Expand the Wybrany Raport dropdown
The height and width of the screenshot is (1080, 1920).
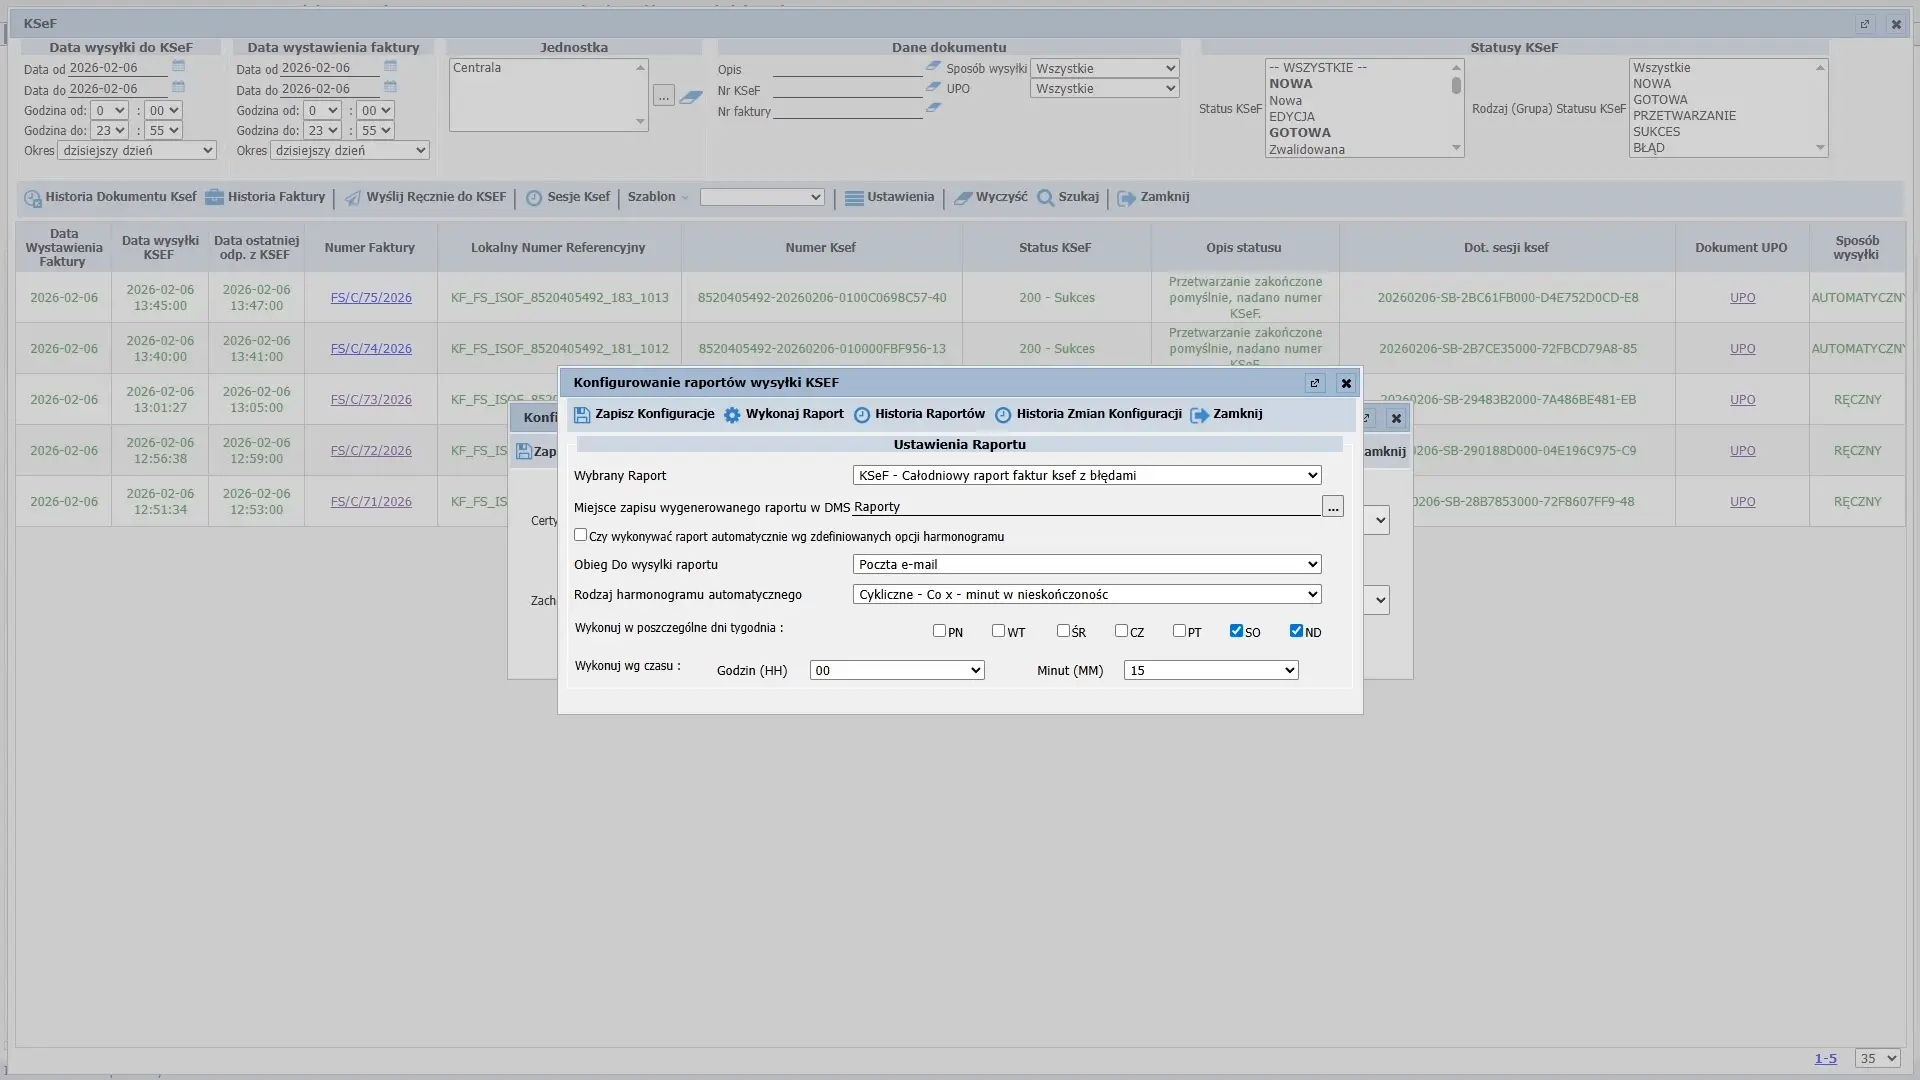(1086, 476)
